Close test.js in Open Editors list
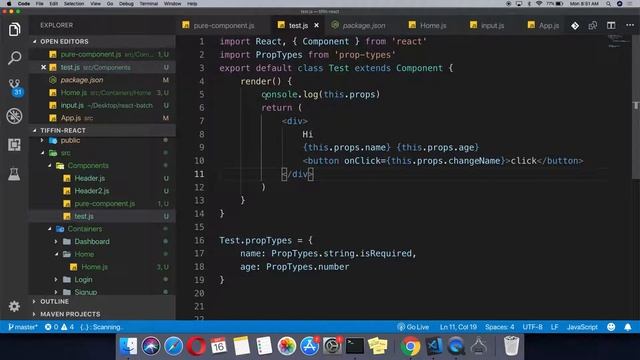The width and height of the screenshot is (640, 360). pos(43,67)
